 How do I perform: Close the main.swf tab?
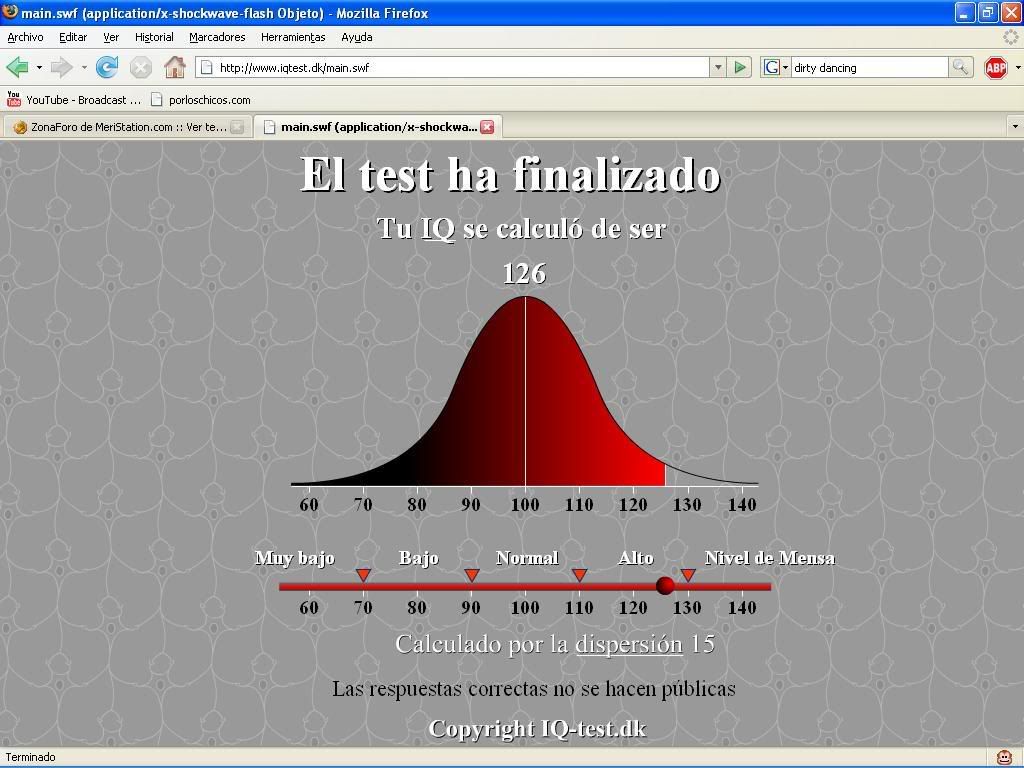coord(487,127)
